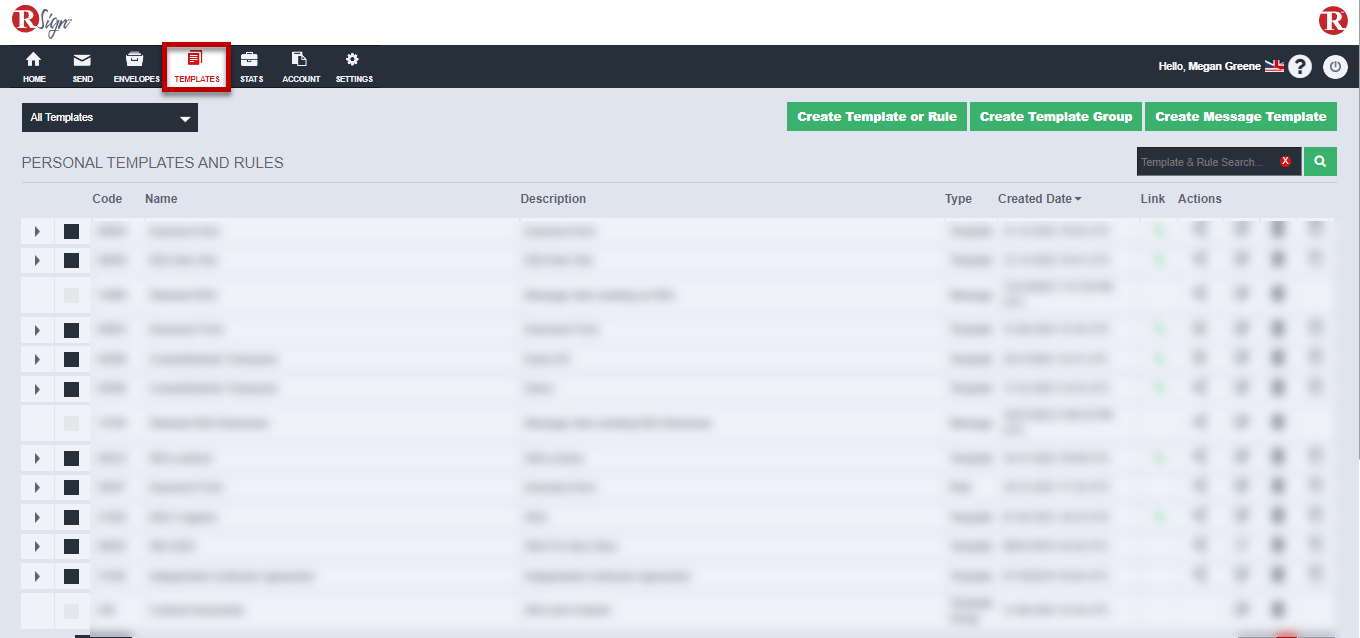Click Create Template Group button
Screen dimensions: 1360x638
1056,117
